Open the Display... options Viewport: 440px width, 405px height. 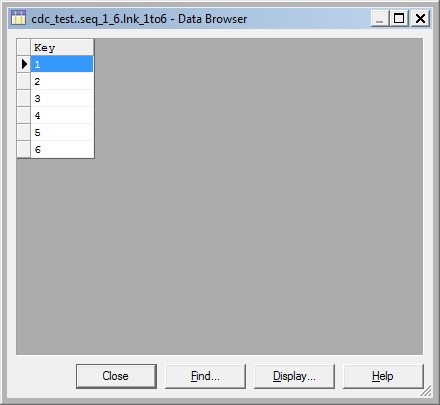(294, 376)
